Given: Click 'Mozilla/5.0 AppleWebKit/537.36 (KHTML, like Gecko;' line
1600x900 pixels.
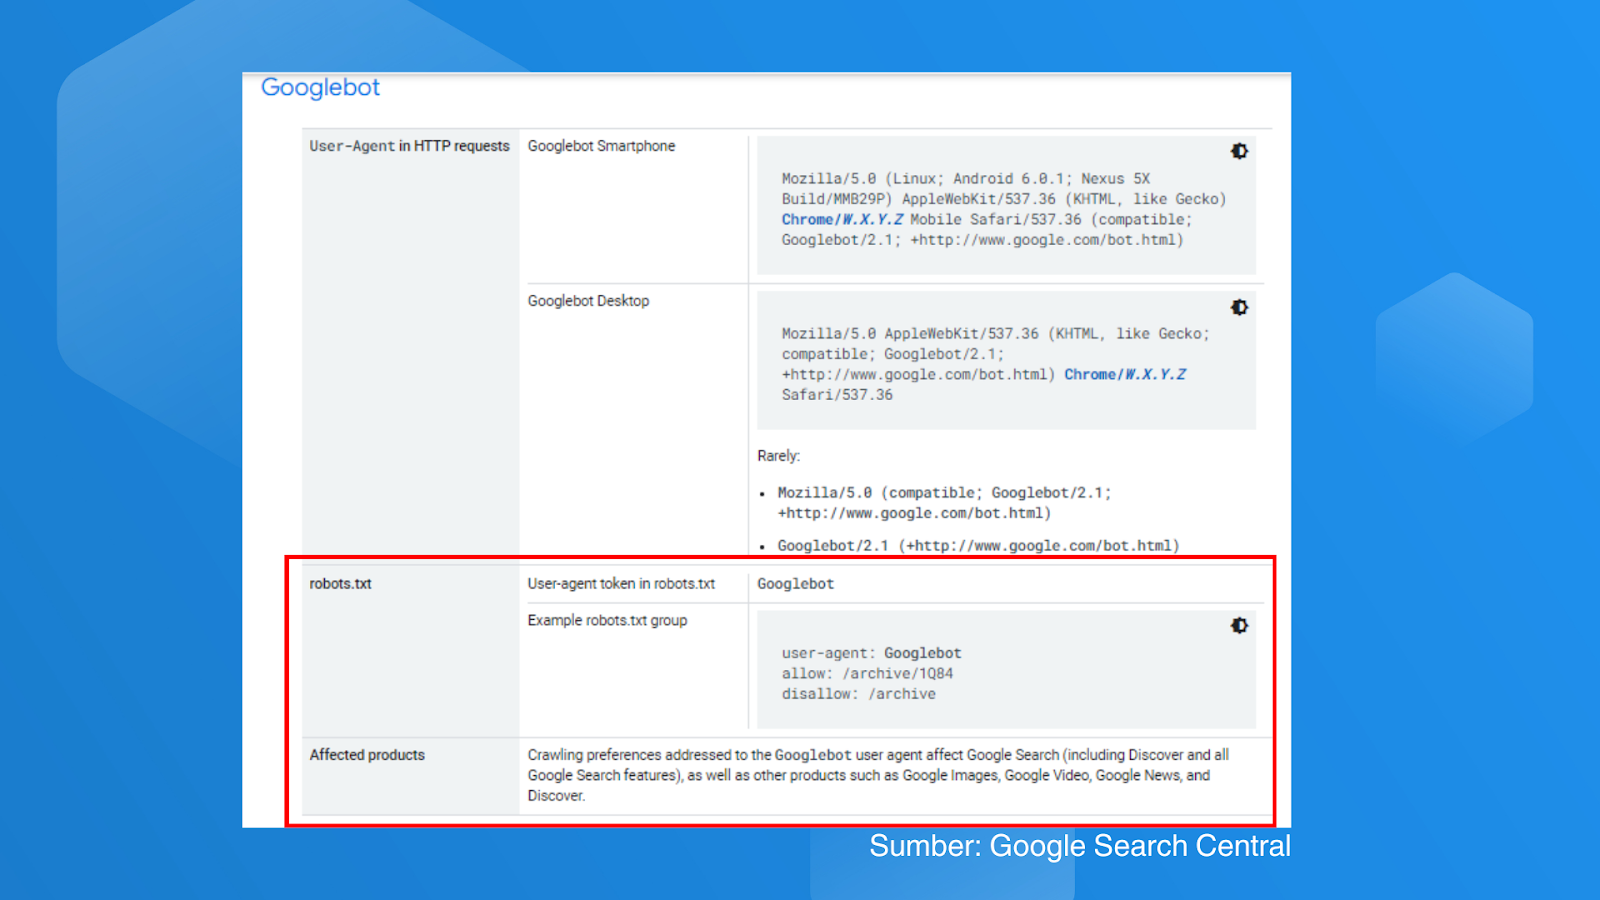Looking at the screenshot, I should (996, 334).
